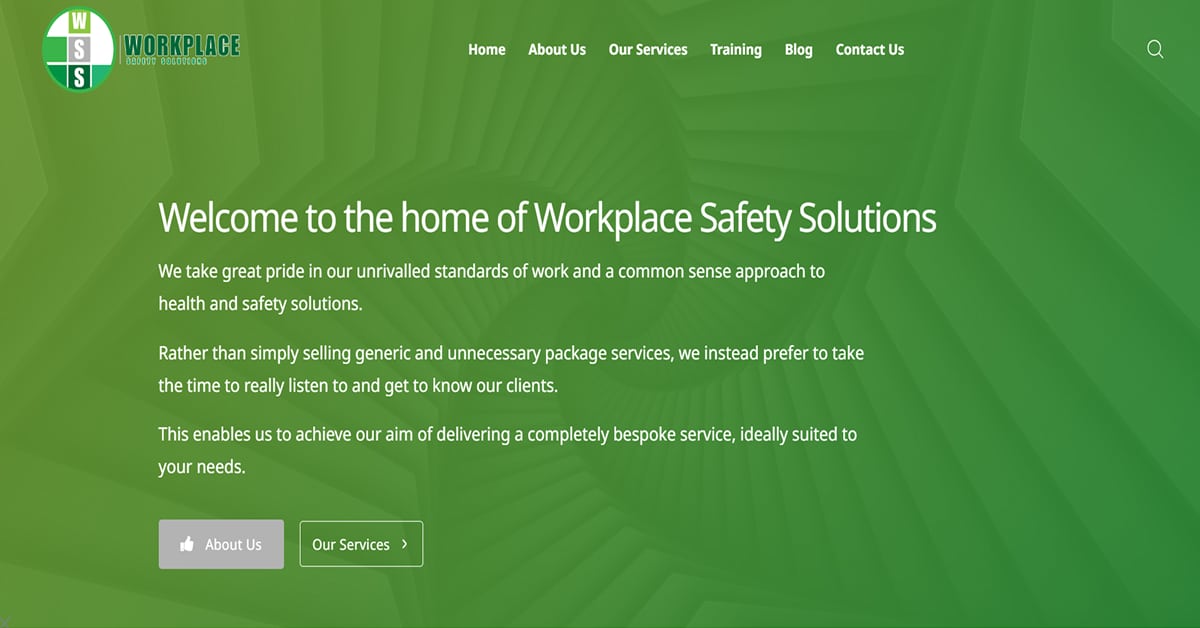This screenshot has height=628, width=1200.
Task: Click the outlined Our Services button
Action: (361, 544)
